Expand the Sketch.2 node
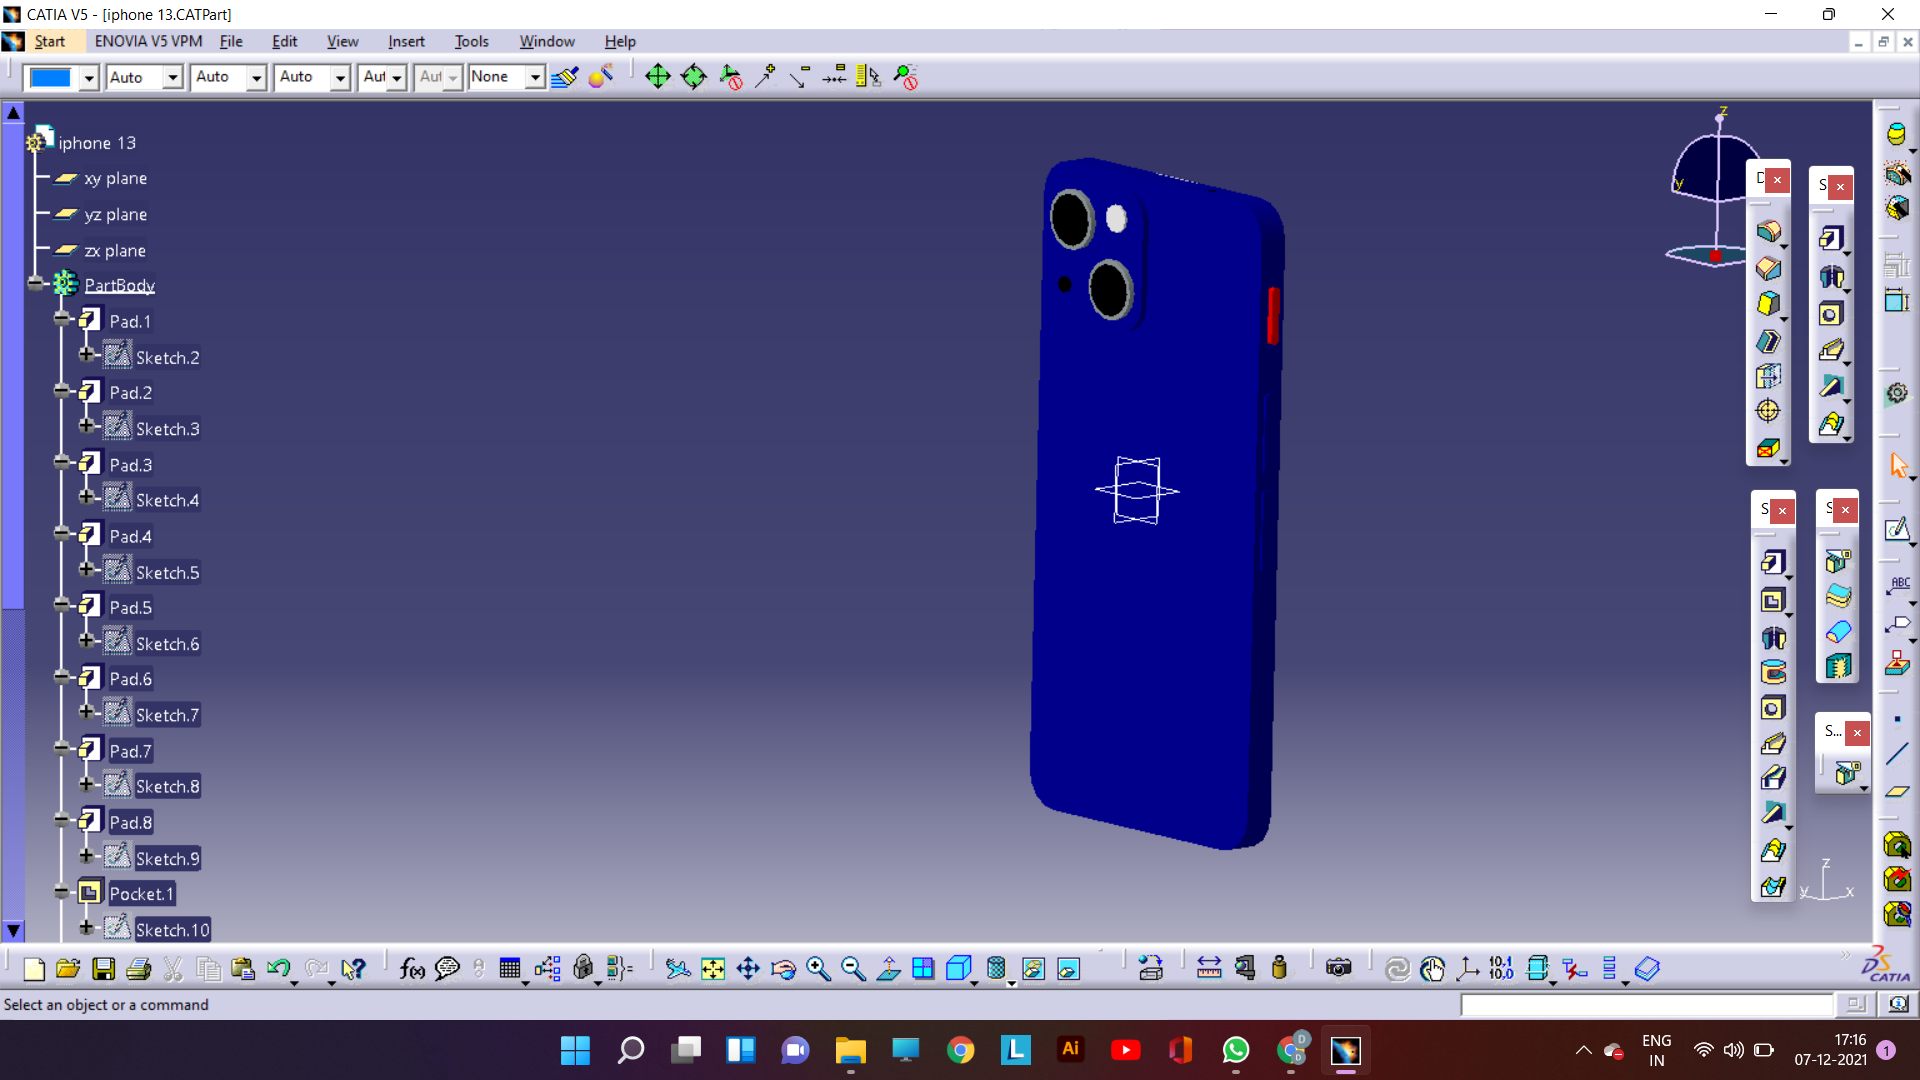The image size is (1920, 1080). 87,355
